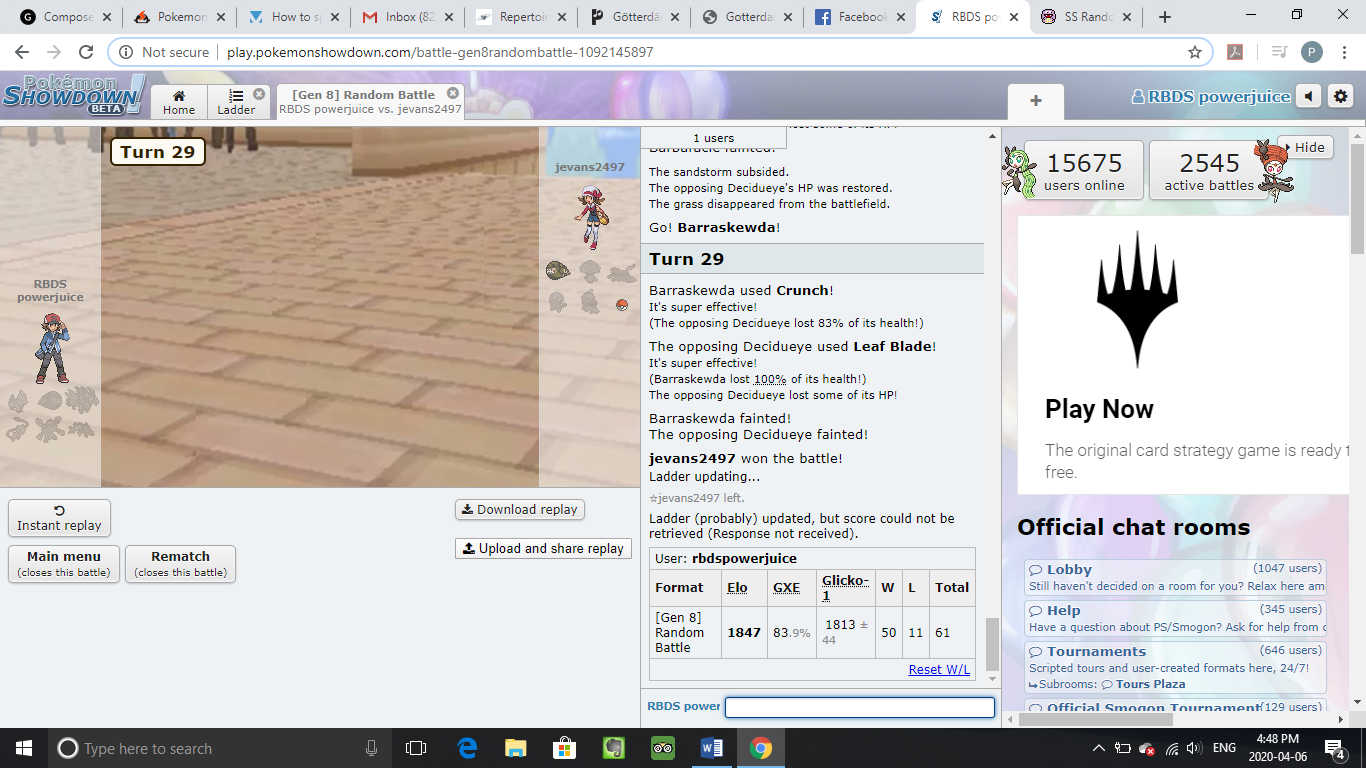The height and width of the screenshot is (768, 1366).
Task: Click the Reset W/L link
Action: click(938, 669)
